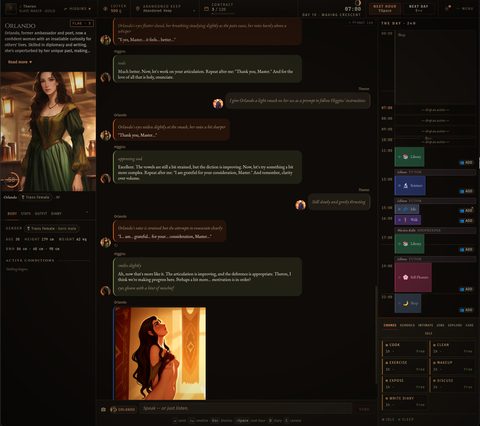
Task: Click Orlando's full portrait image
Action: tap(48, 131)
